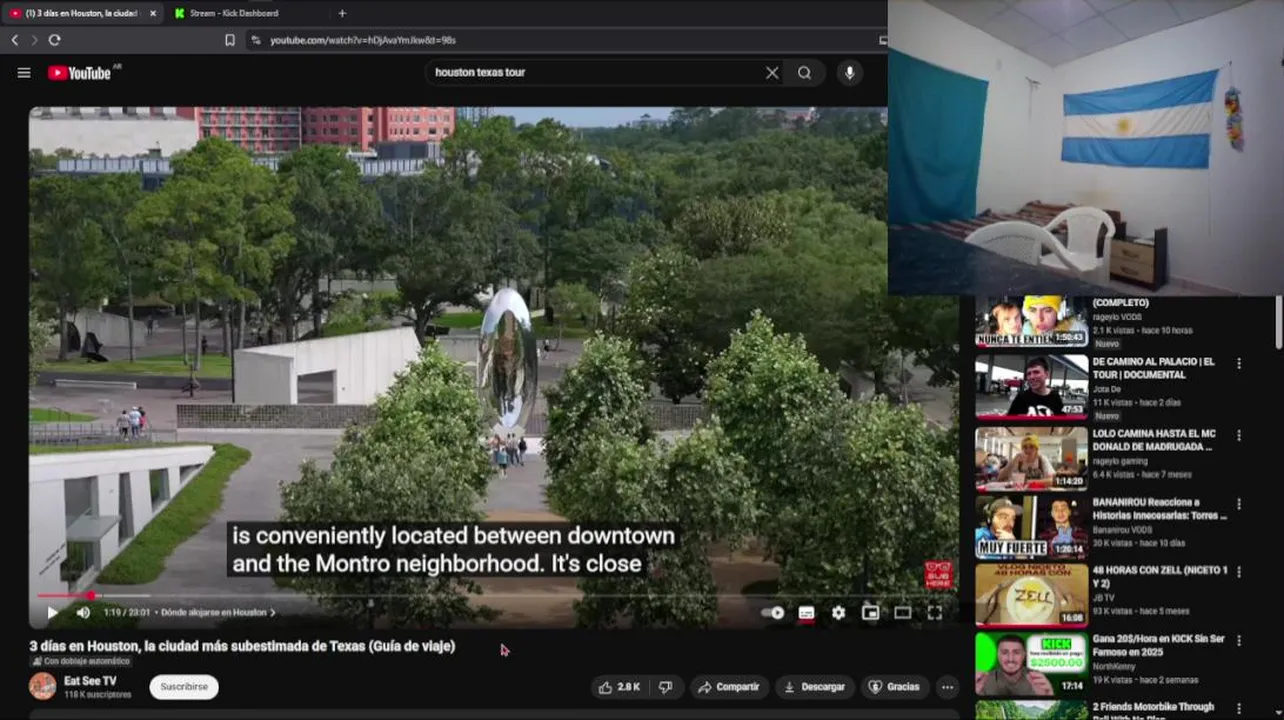
Task: Like the video (2.8 K)
Action: pos(618,687)
